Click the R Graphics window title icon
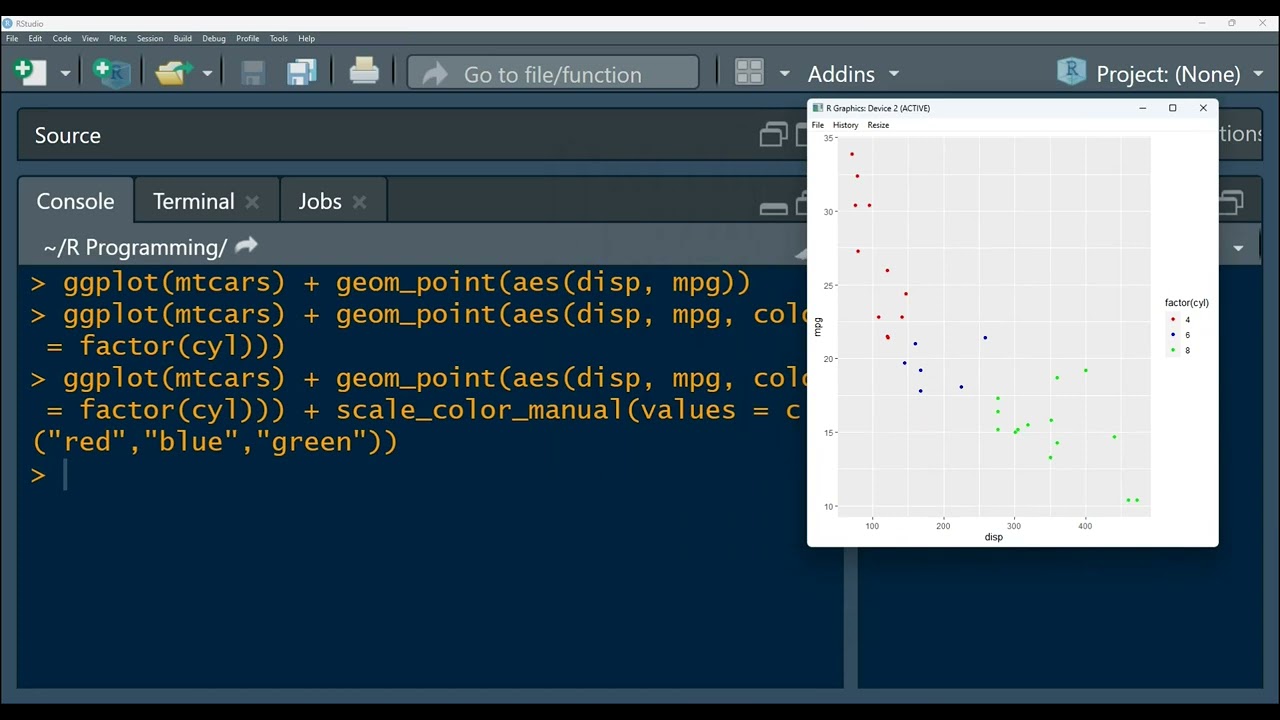Viewport: 1280px width, 720px height. click(x=818, y=108)
